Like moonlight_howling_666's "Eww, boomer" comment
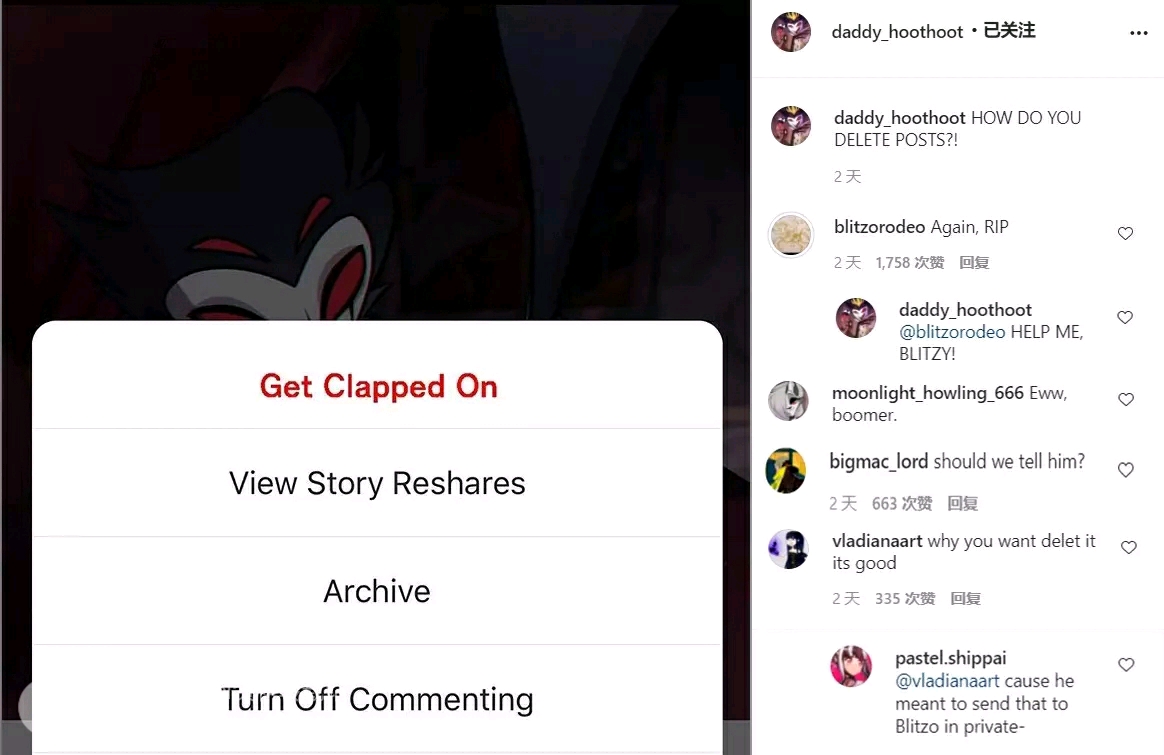Screen dimensions: 1164x755 point(1125,399)
